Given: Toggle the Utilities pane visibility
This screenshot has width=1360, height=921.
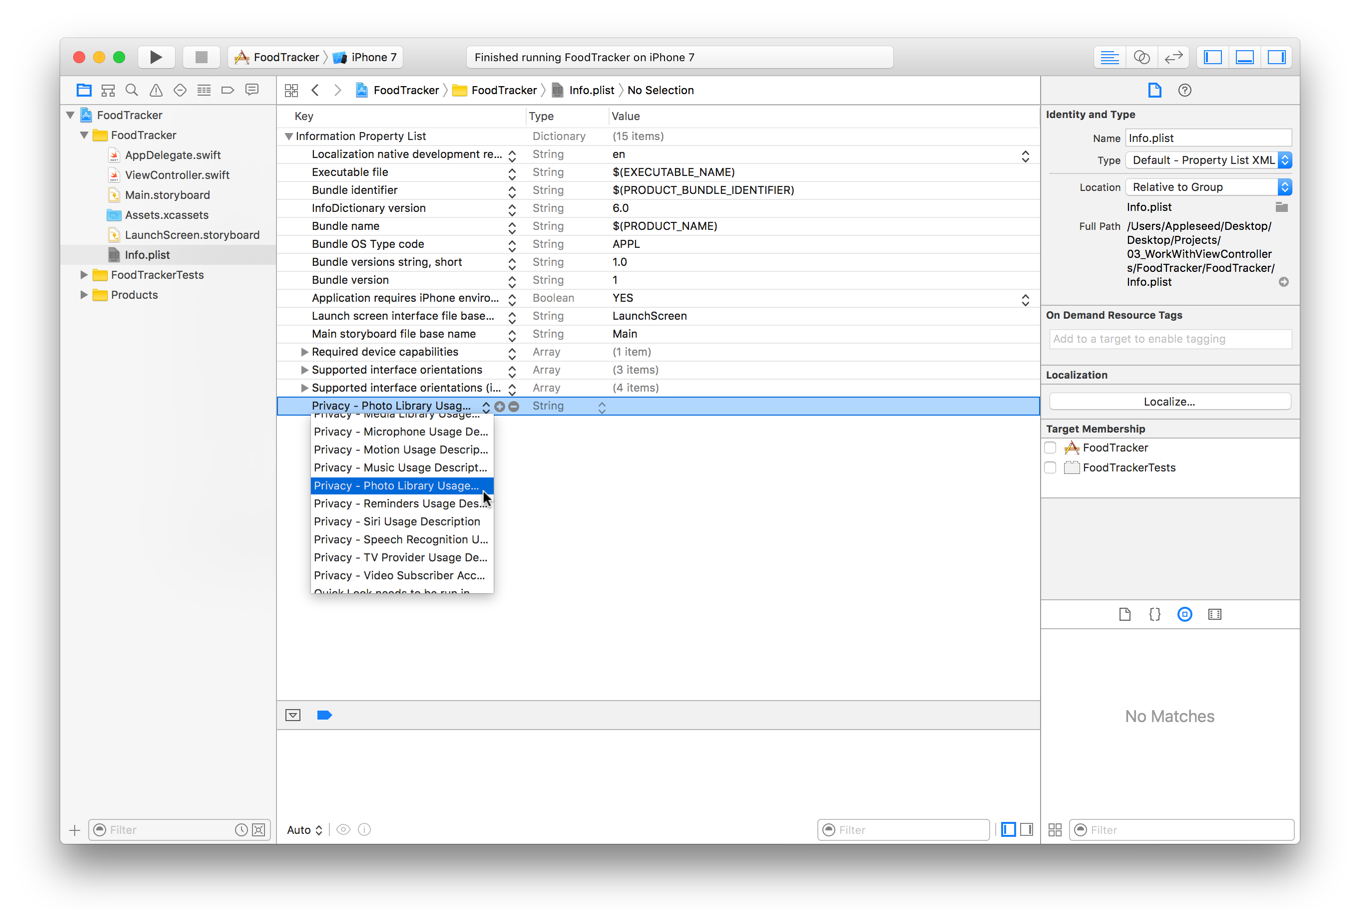Looking at the screenshot, I should click(x=1277, y=57).
